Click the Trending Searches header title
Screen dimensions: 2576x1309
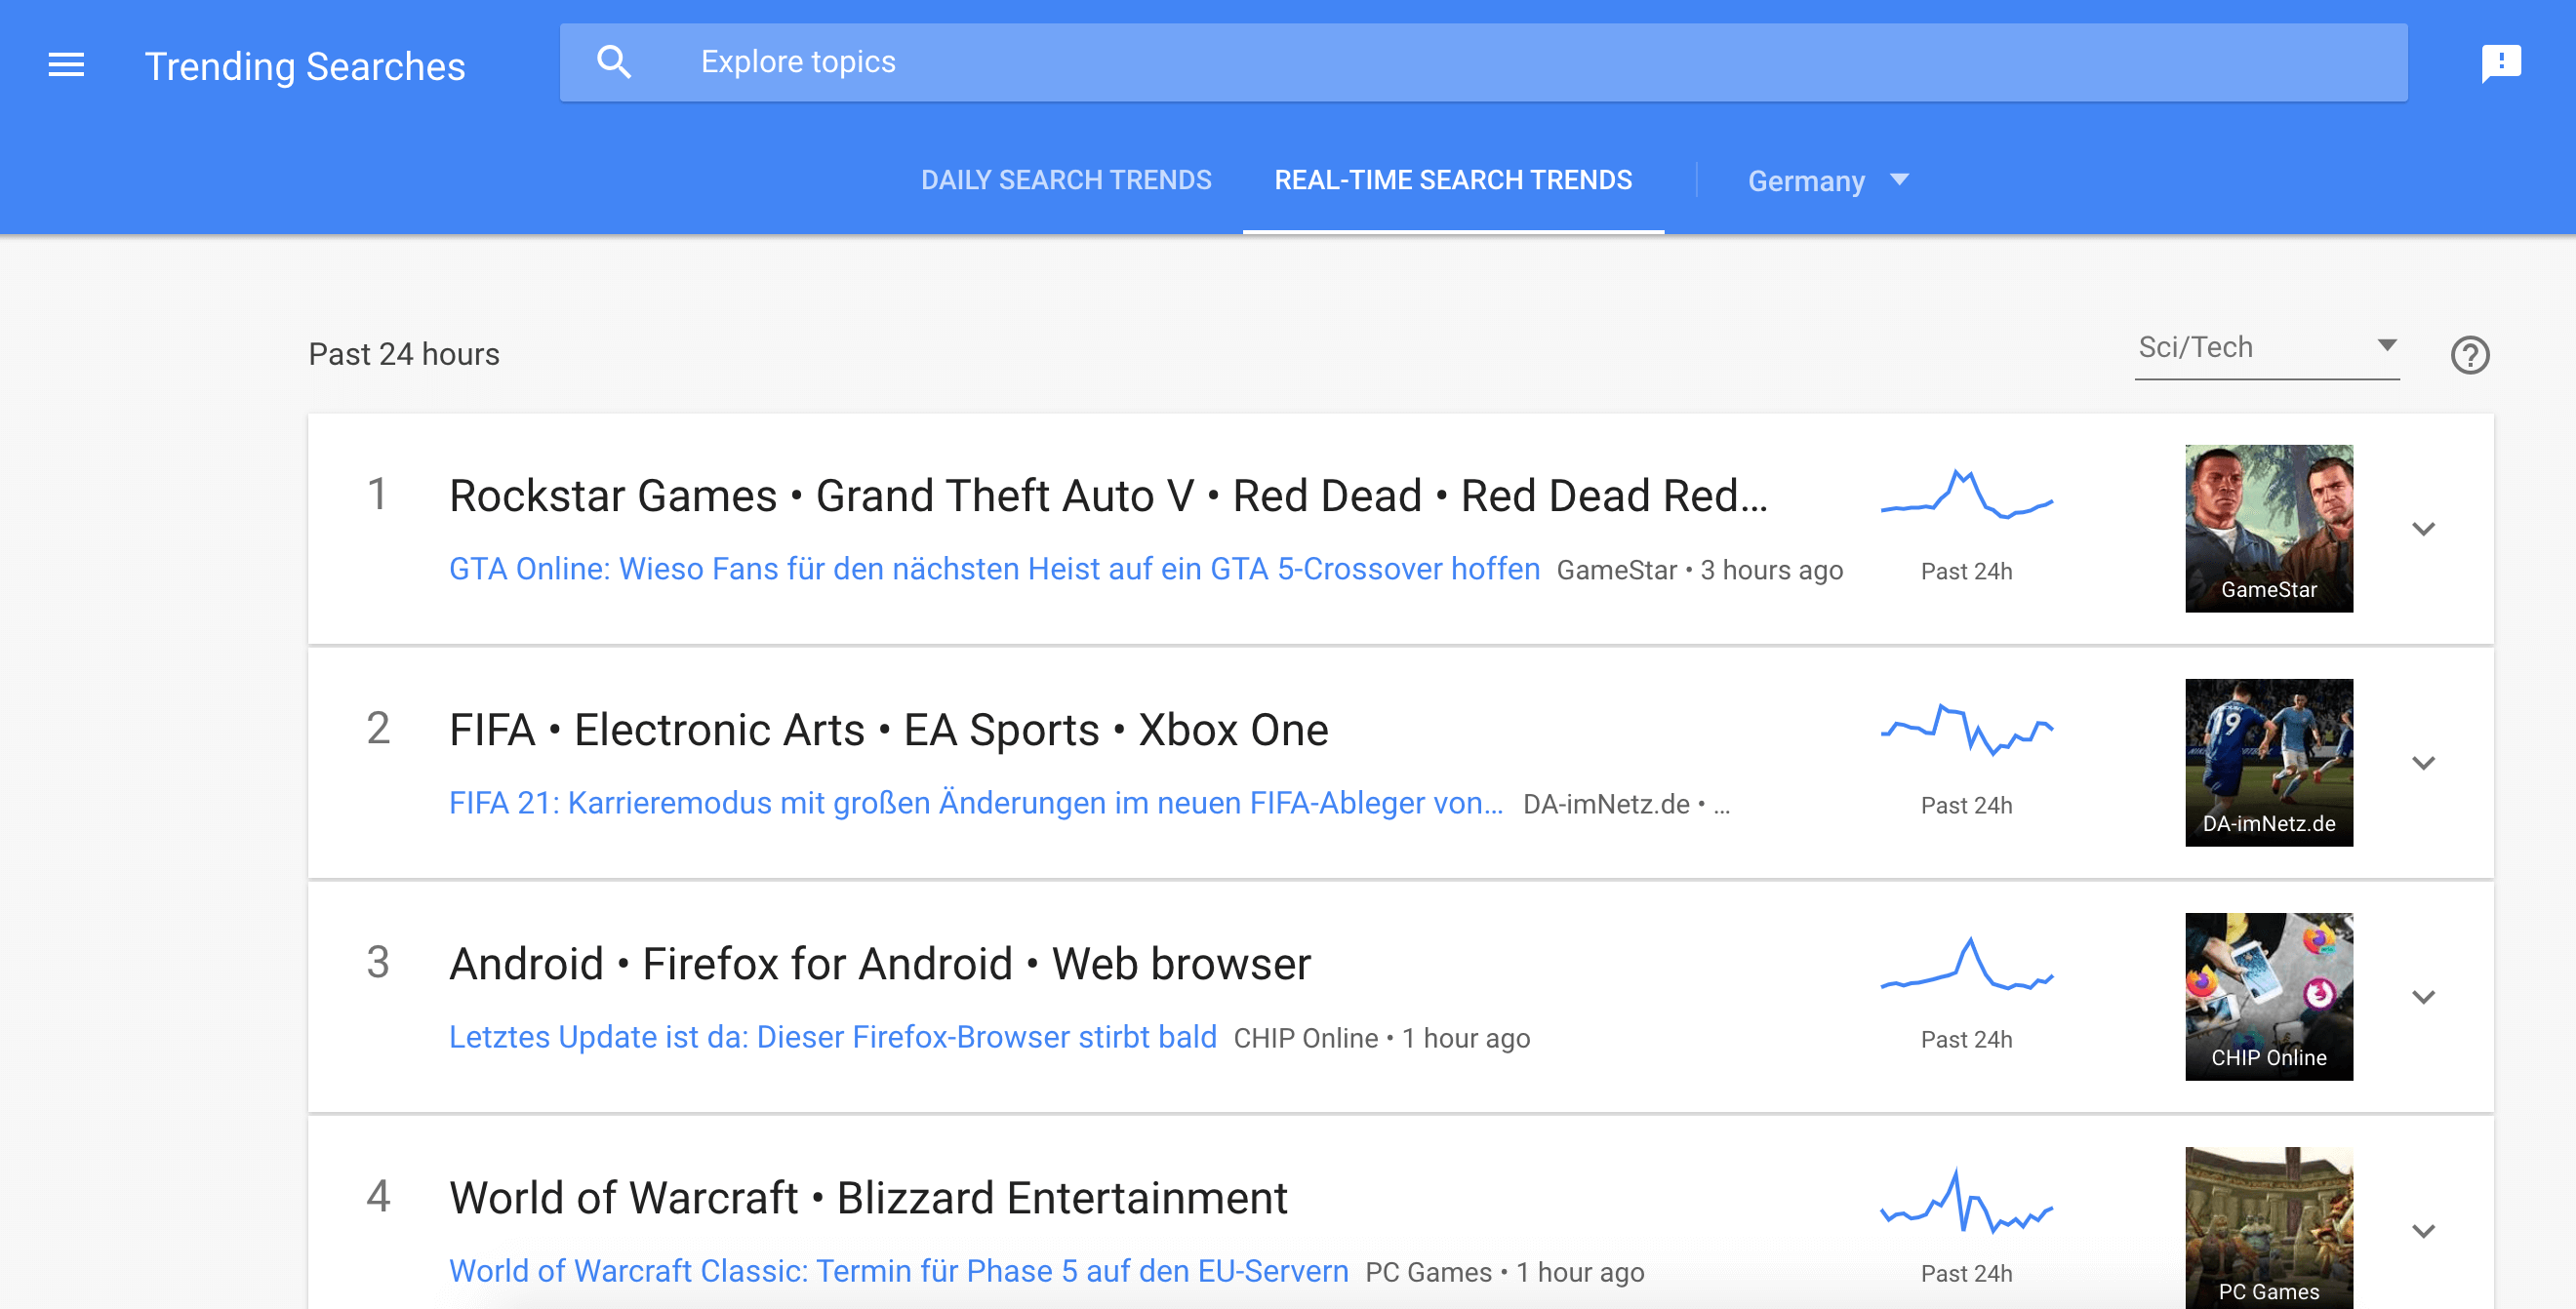(x=305, y=66)
